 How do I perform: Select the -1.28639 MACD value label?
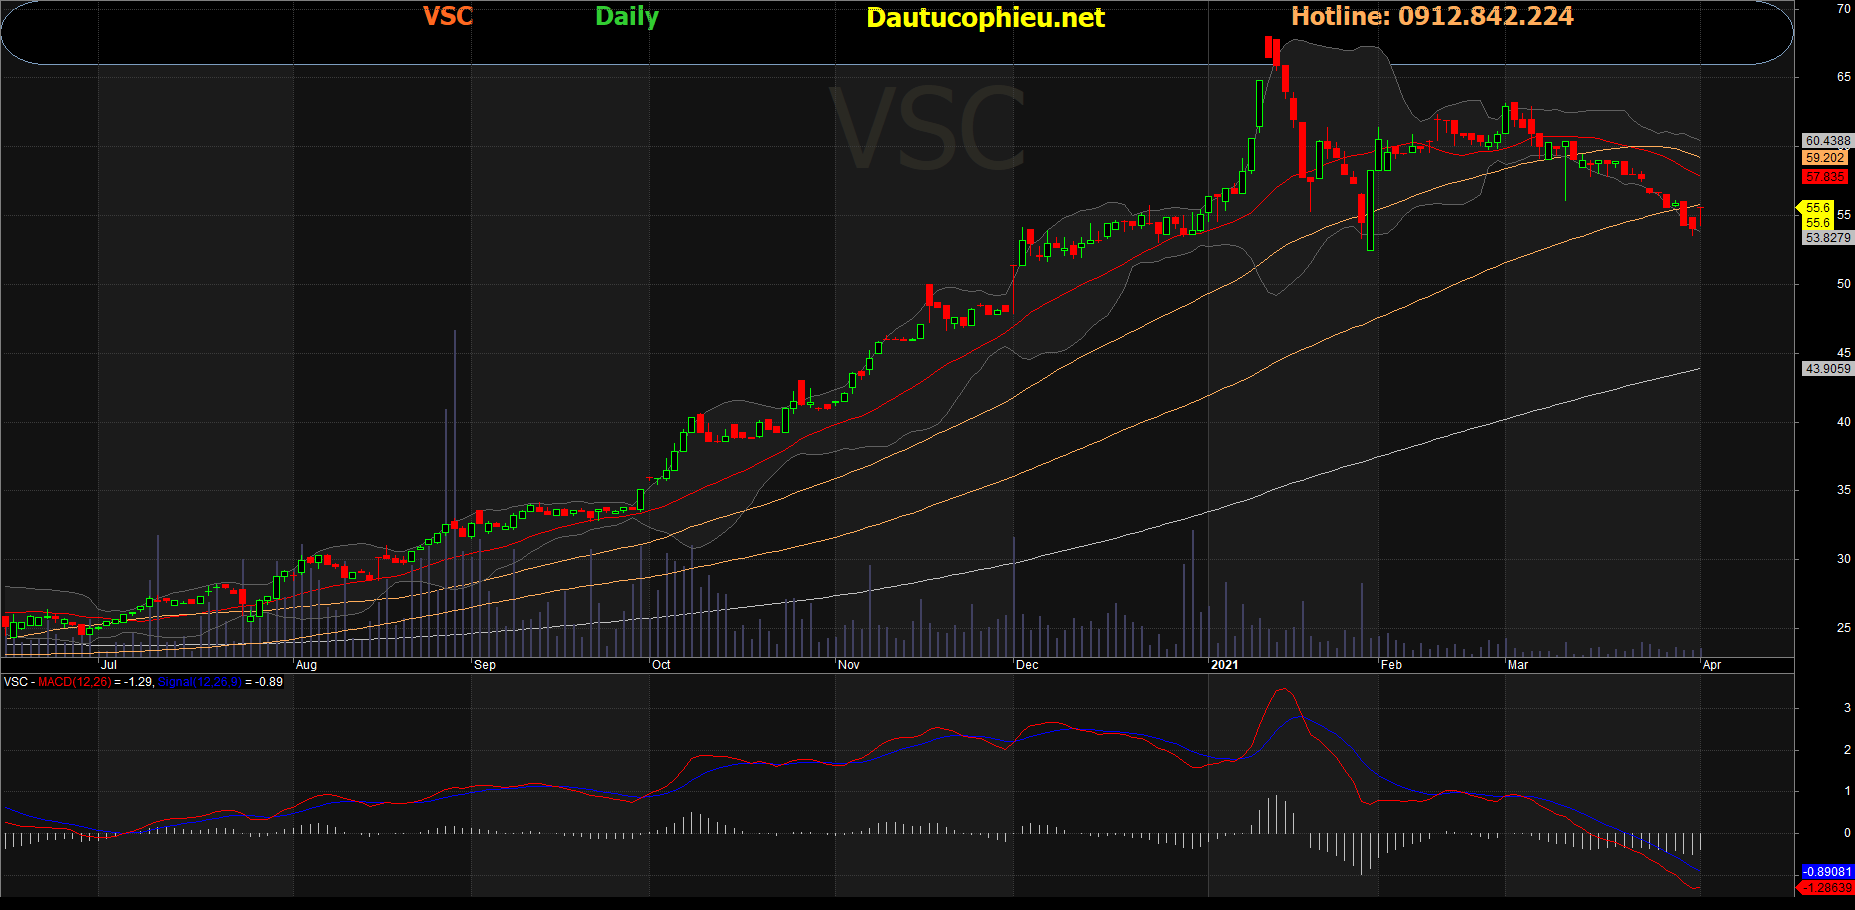coord(1826,888)
